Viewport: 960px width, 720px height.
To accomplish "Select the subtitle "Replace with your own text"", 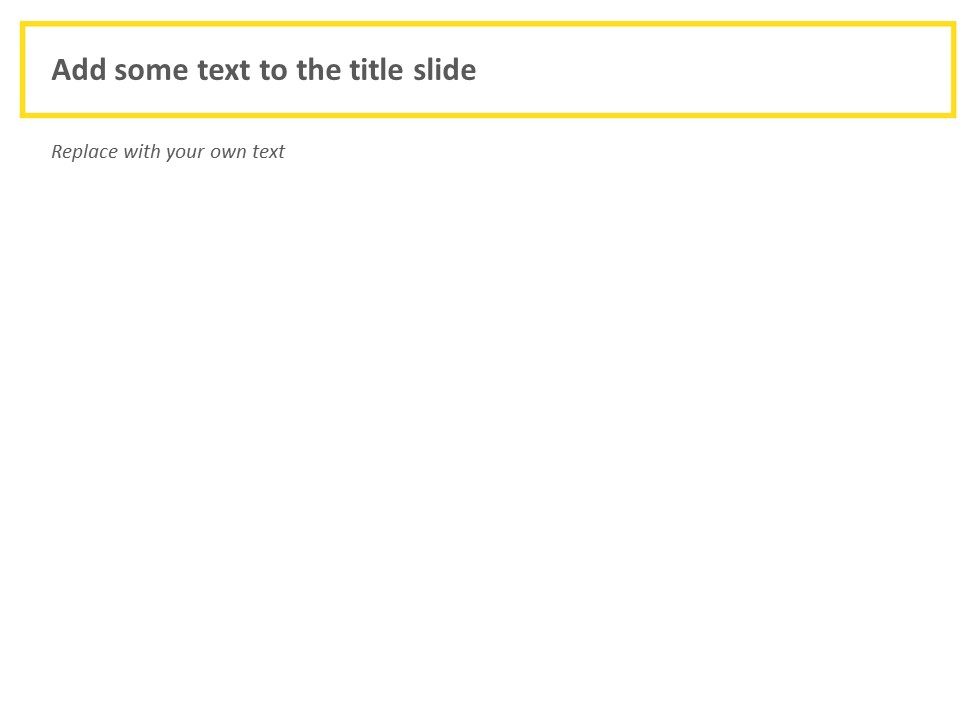I will click(x=168, y=152).
